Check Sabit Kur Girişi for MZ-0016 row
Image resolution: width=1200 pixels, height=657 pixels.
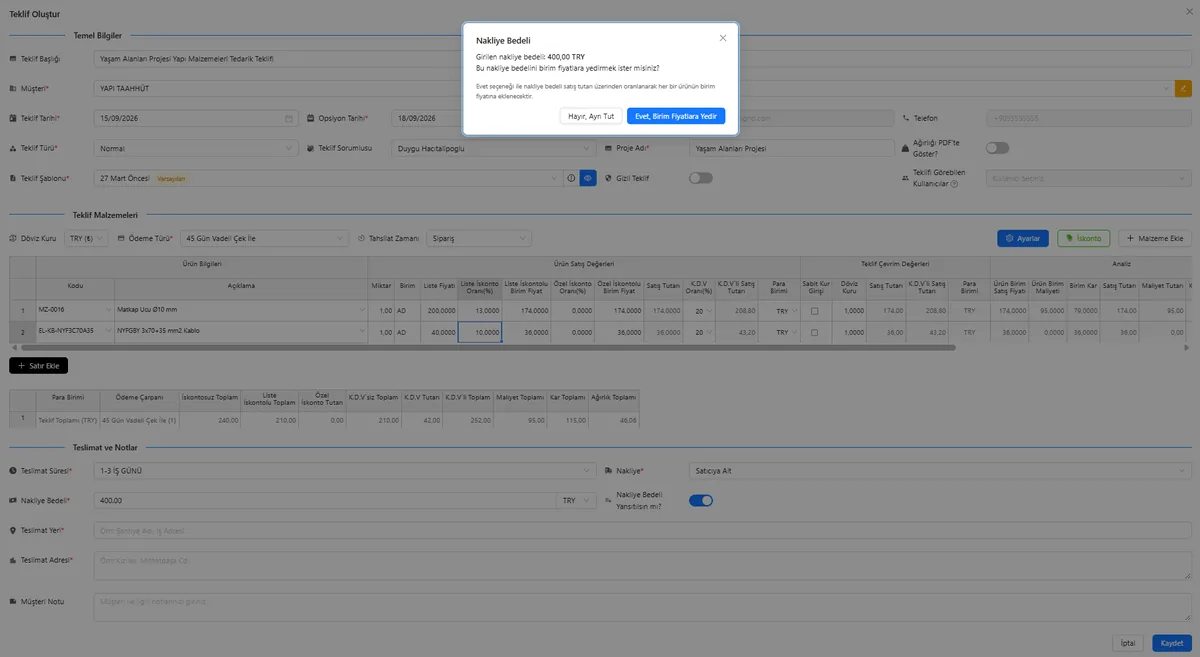coord(814,311)
